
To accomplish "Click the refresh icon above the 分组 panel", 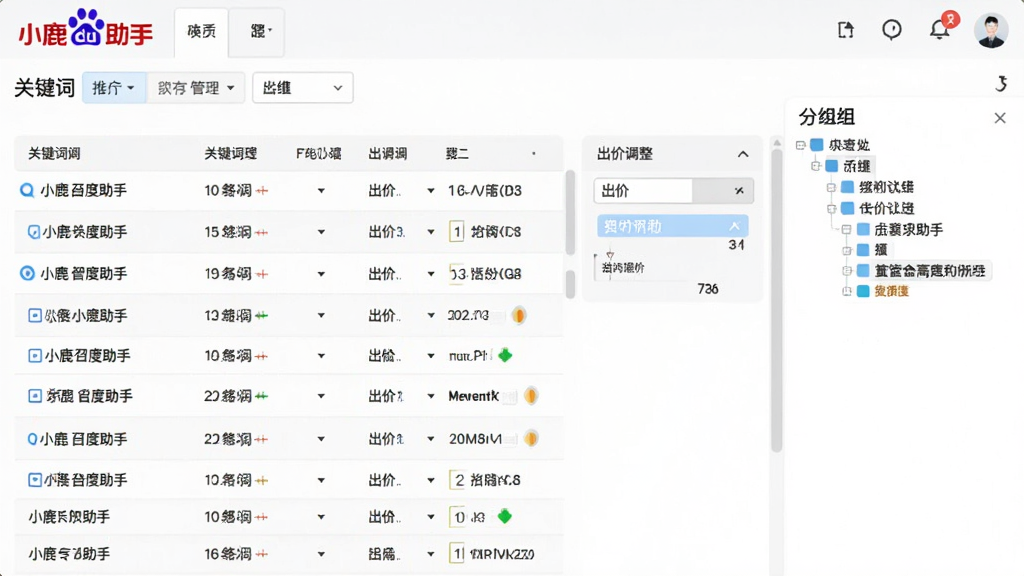I will click(x=1002, y=84).
